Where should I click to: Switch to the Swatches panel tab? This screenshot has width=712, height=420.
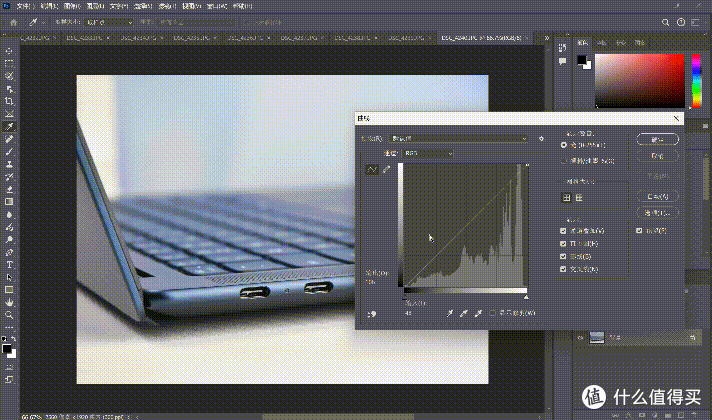click(602, 43)
